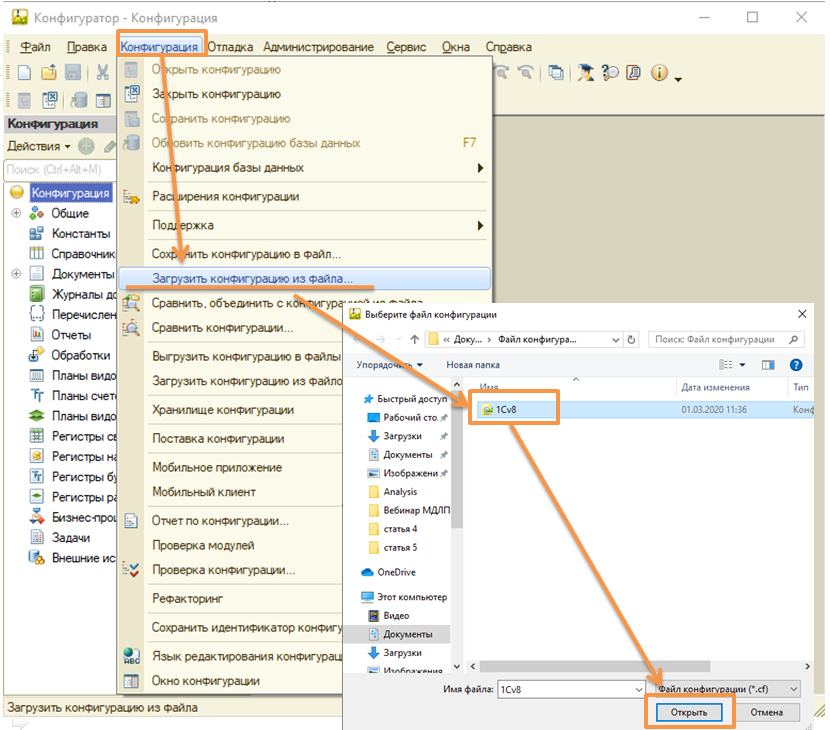830x730 pixels.
Task: Open the Упорядочить dropdown
Action: coord(389,365)
